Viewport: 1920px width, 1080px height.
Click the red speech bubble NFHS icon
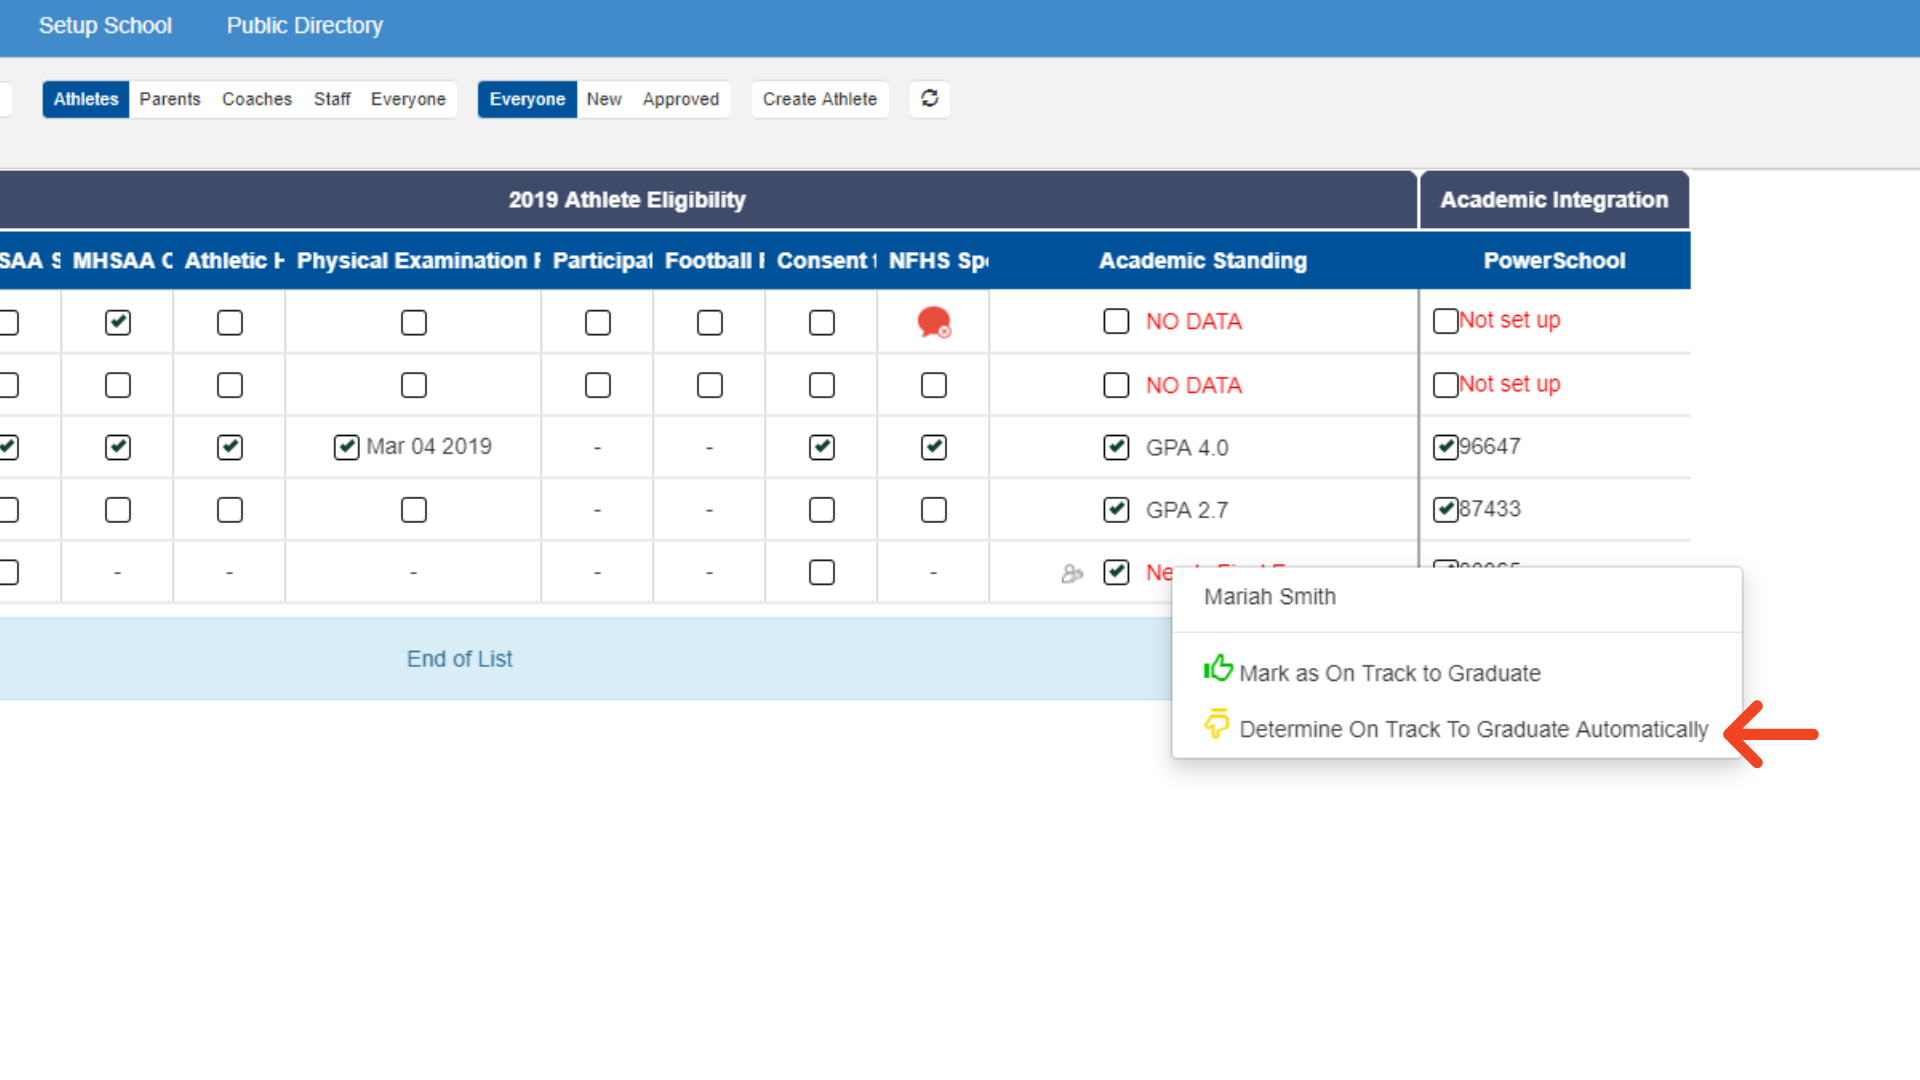click(933, 322)
